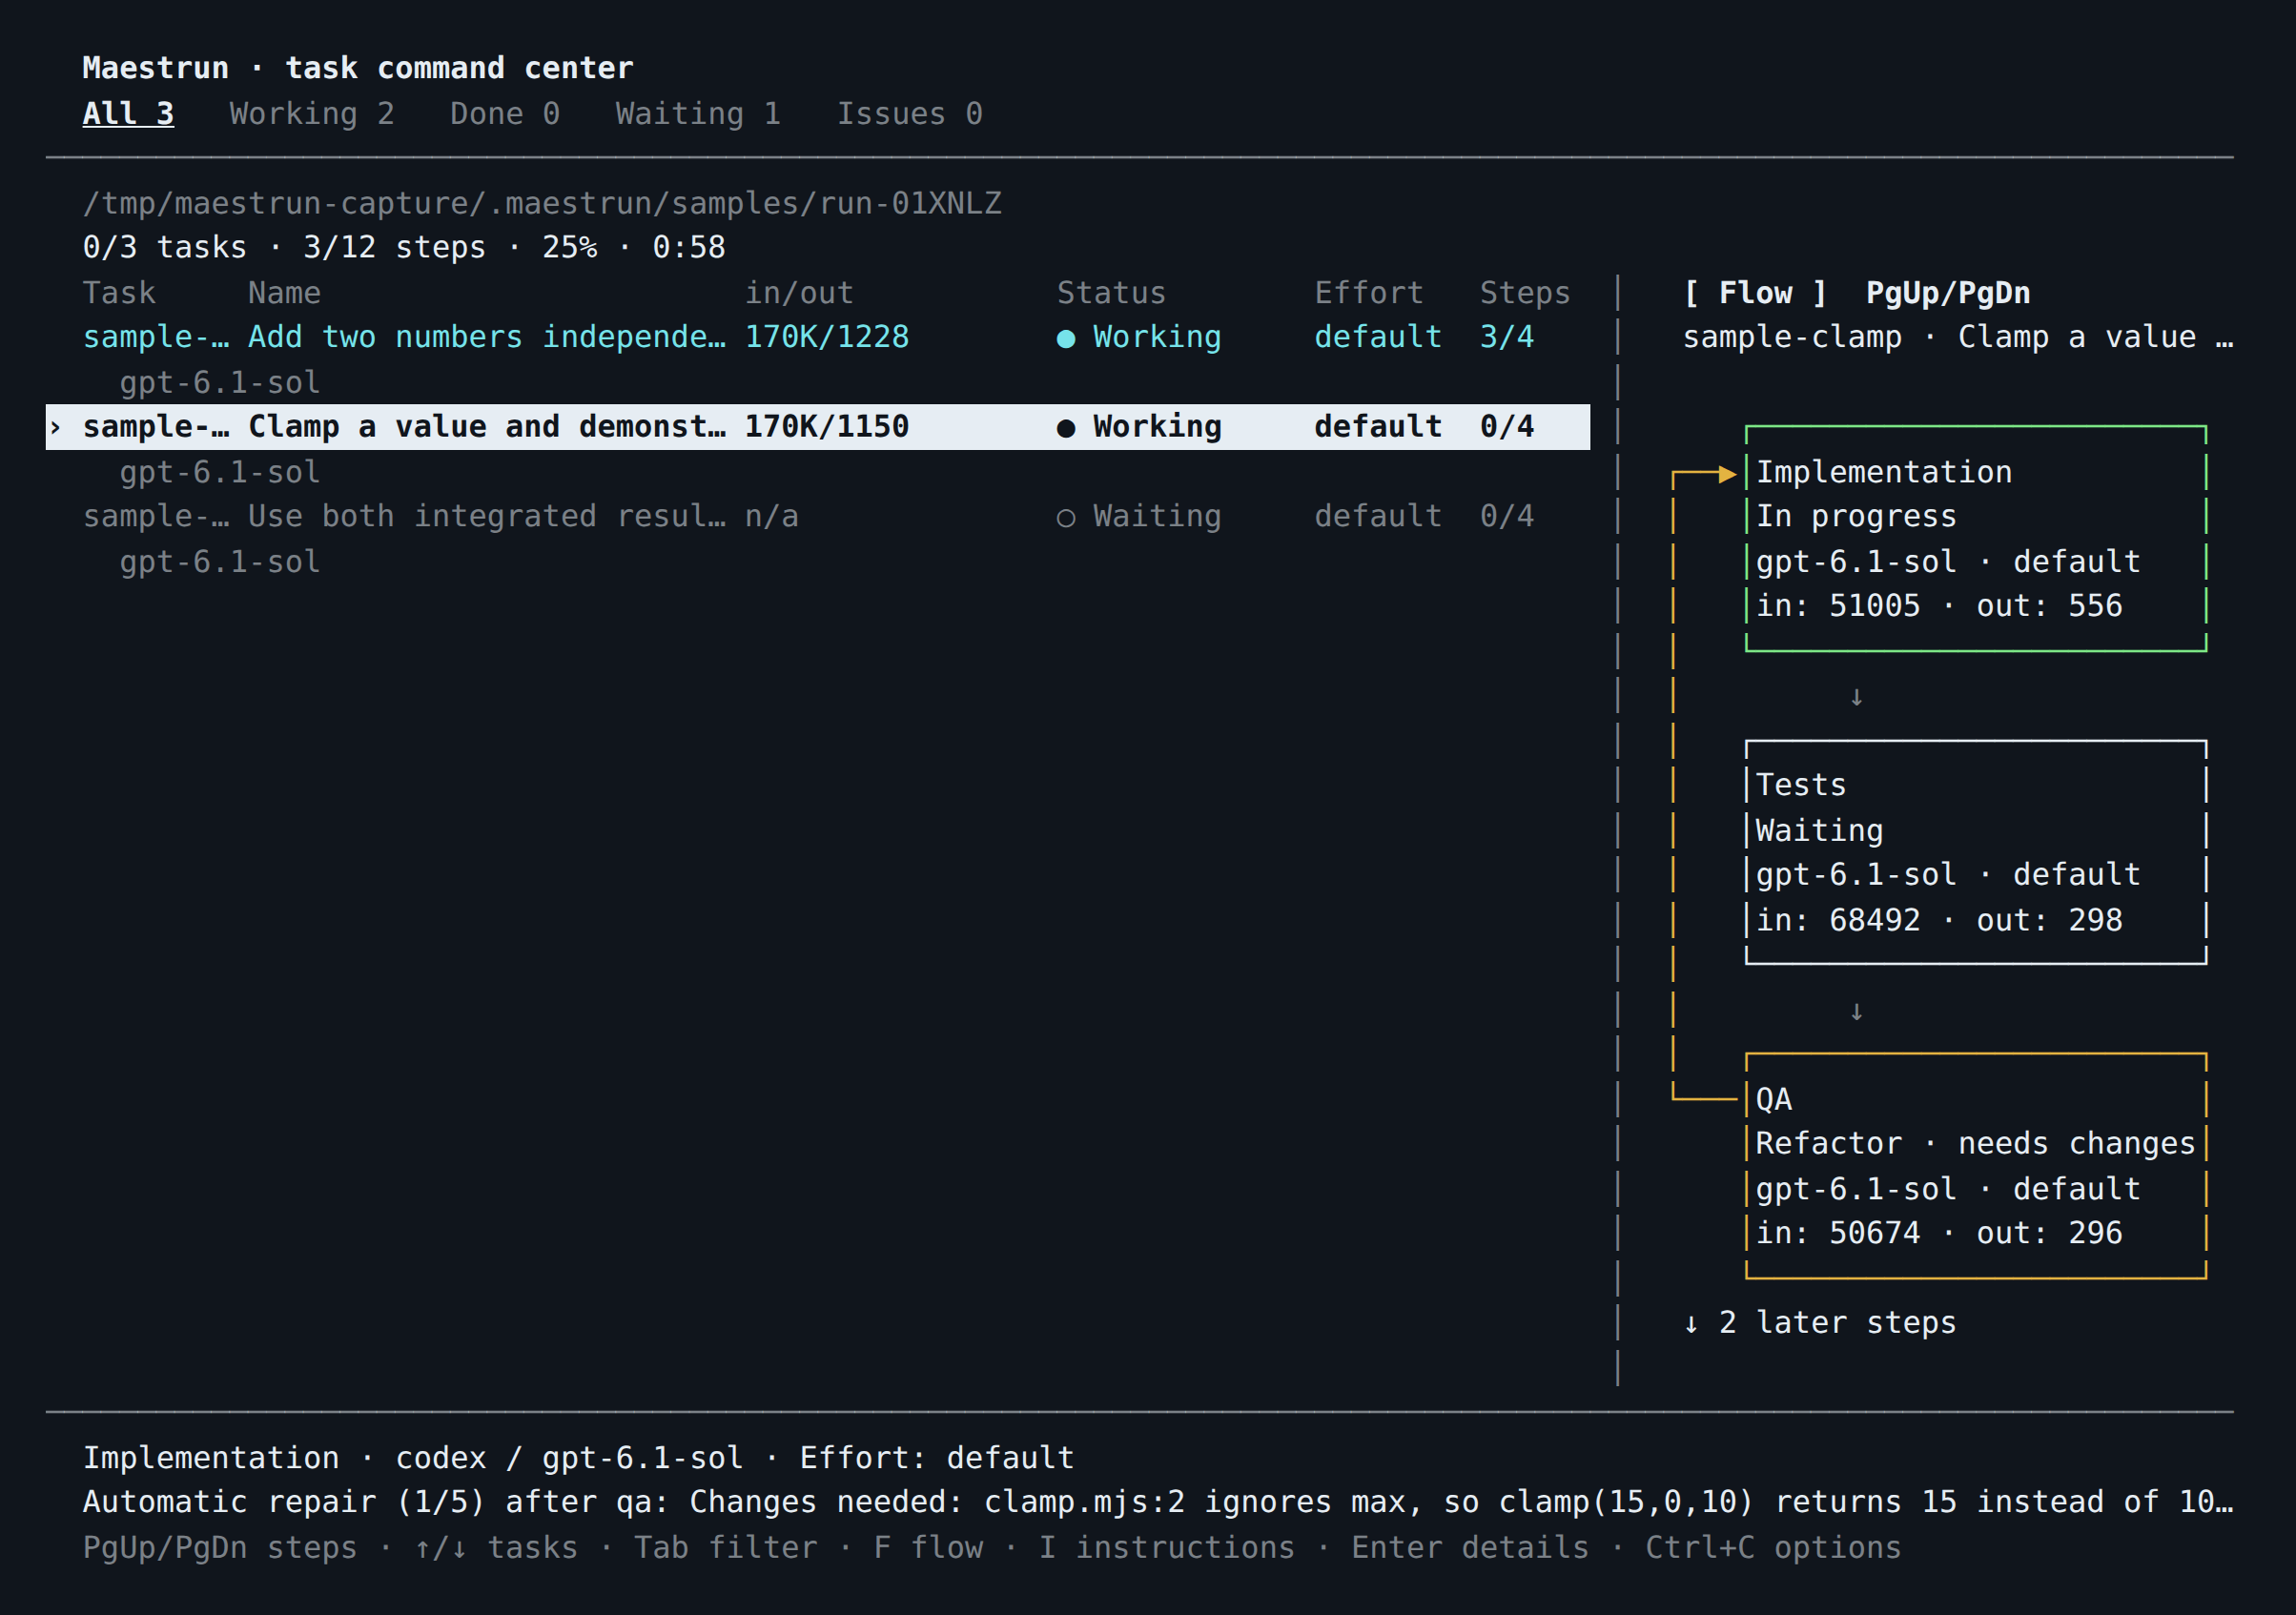Click the 'F flow' shortcut hint
Image resolution: width=2296 pixels, height=1615 pixels.
pyautogui.click(x=928, y=1548)
